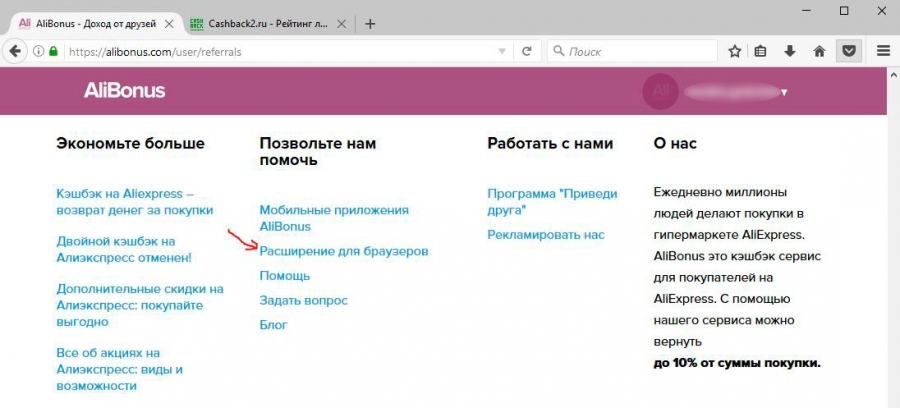Open site info icon in address bar

(39, 52)
